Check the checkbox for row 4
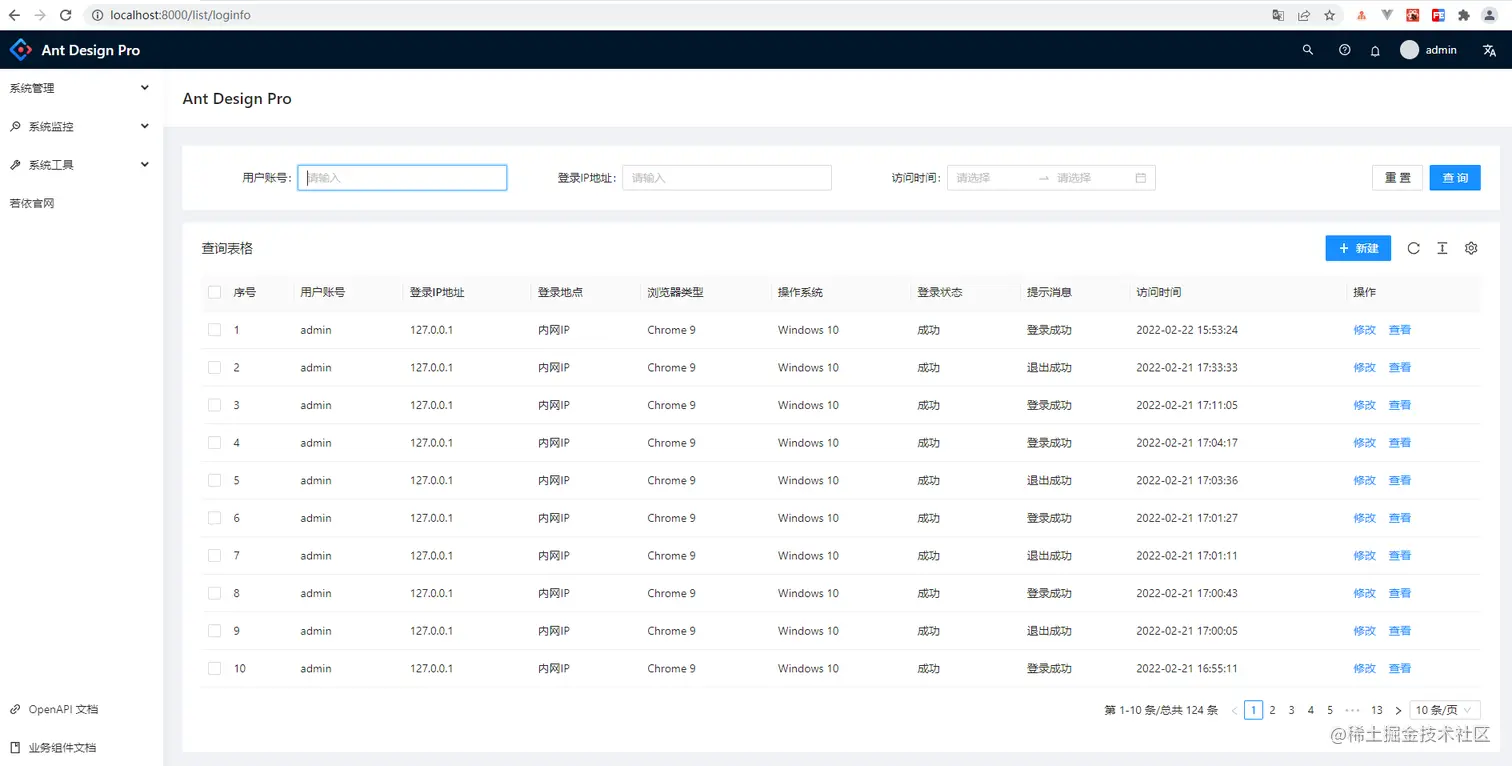1512x766 pixels. tap(214, 443)
